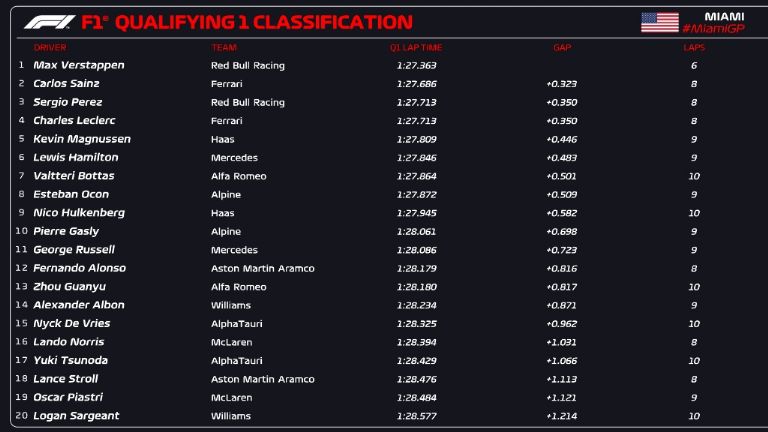This screenshot has width=768, height=432.
Task: Select the Q1 LAP TIME column header
Action: 416,47
